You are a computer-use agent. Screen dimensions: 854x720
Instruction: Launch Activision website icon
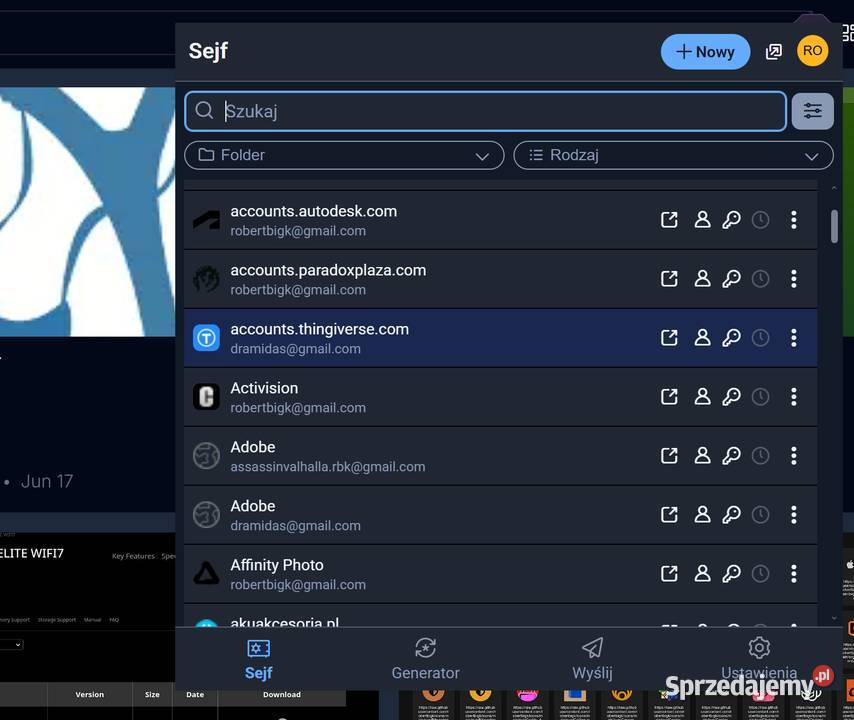point(669,396)
